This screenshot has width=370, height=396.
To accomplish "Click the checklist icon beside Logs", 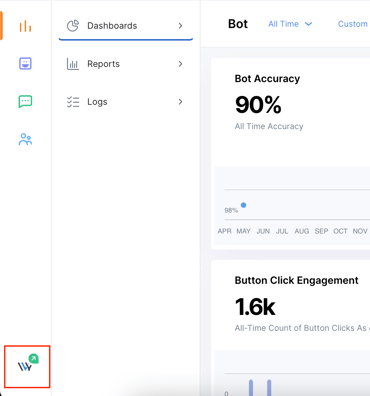I will click(73, 102).
